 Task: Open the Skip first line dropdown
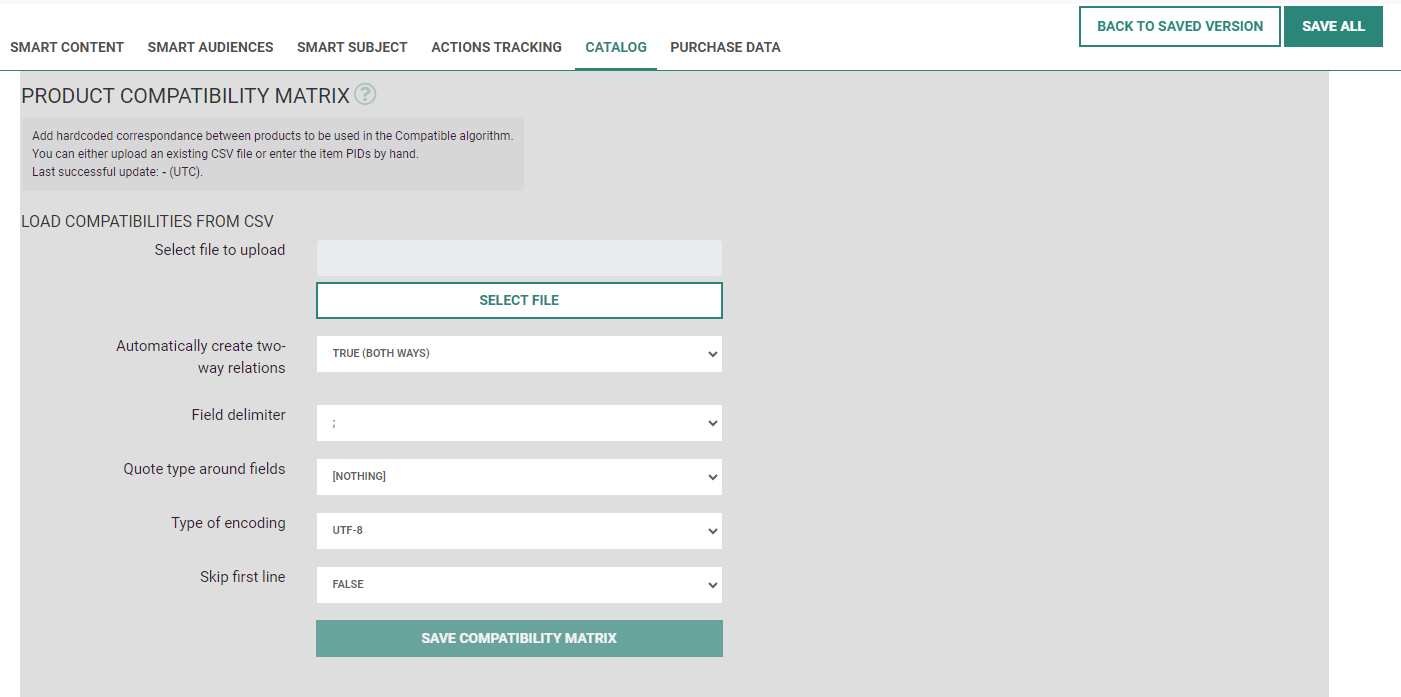click(519, 585)
